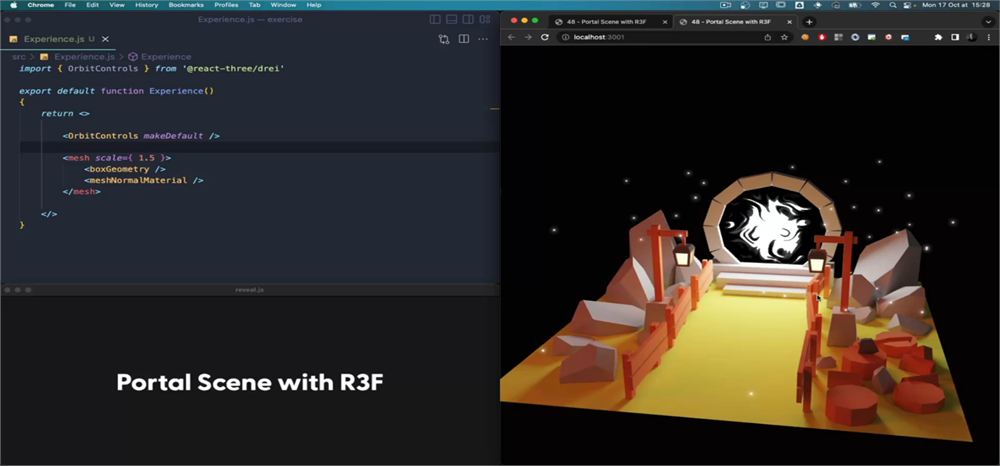Toggle the VS Code secondary side bar layout icon
The image size is (1000, 466).
(468, 20)
